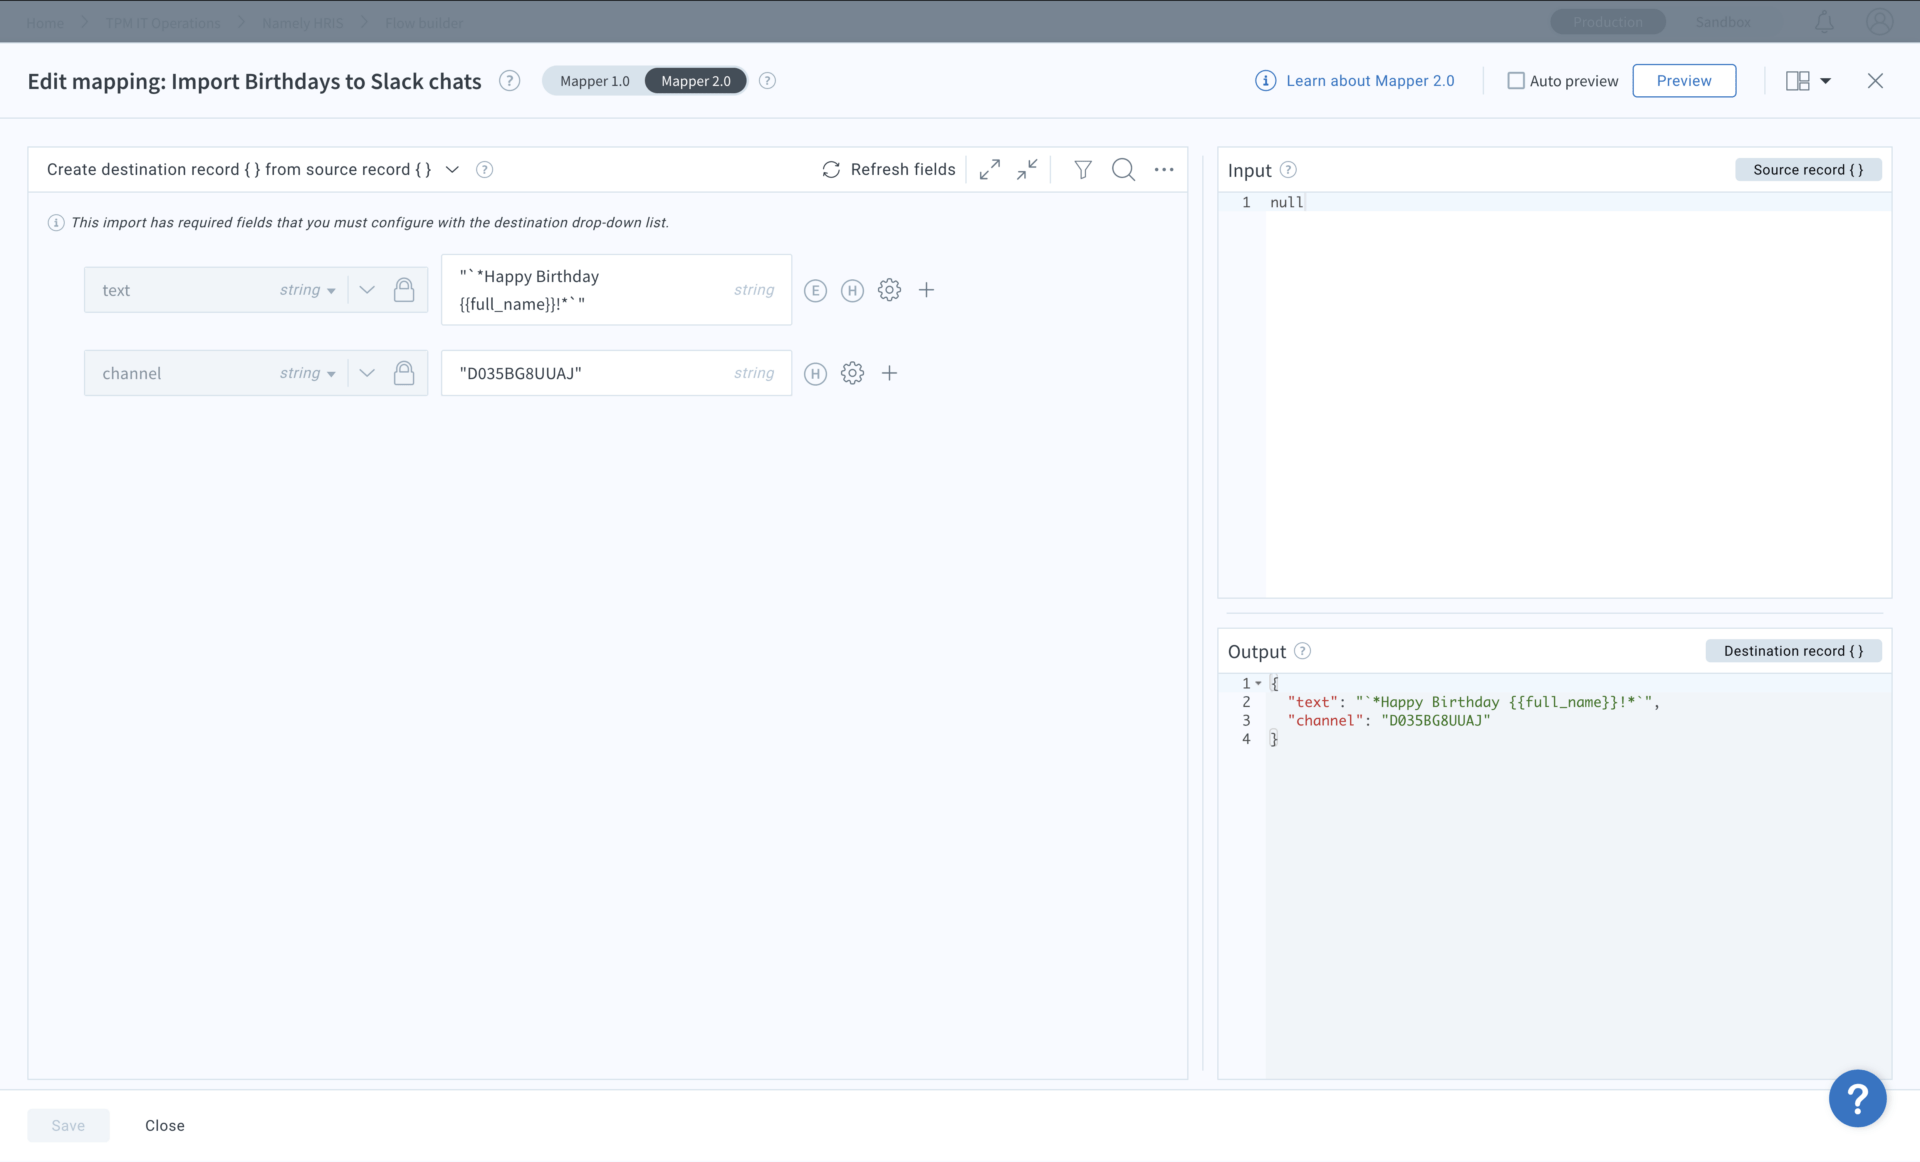Collapse all mapping rows icon

pos(1027,170)
